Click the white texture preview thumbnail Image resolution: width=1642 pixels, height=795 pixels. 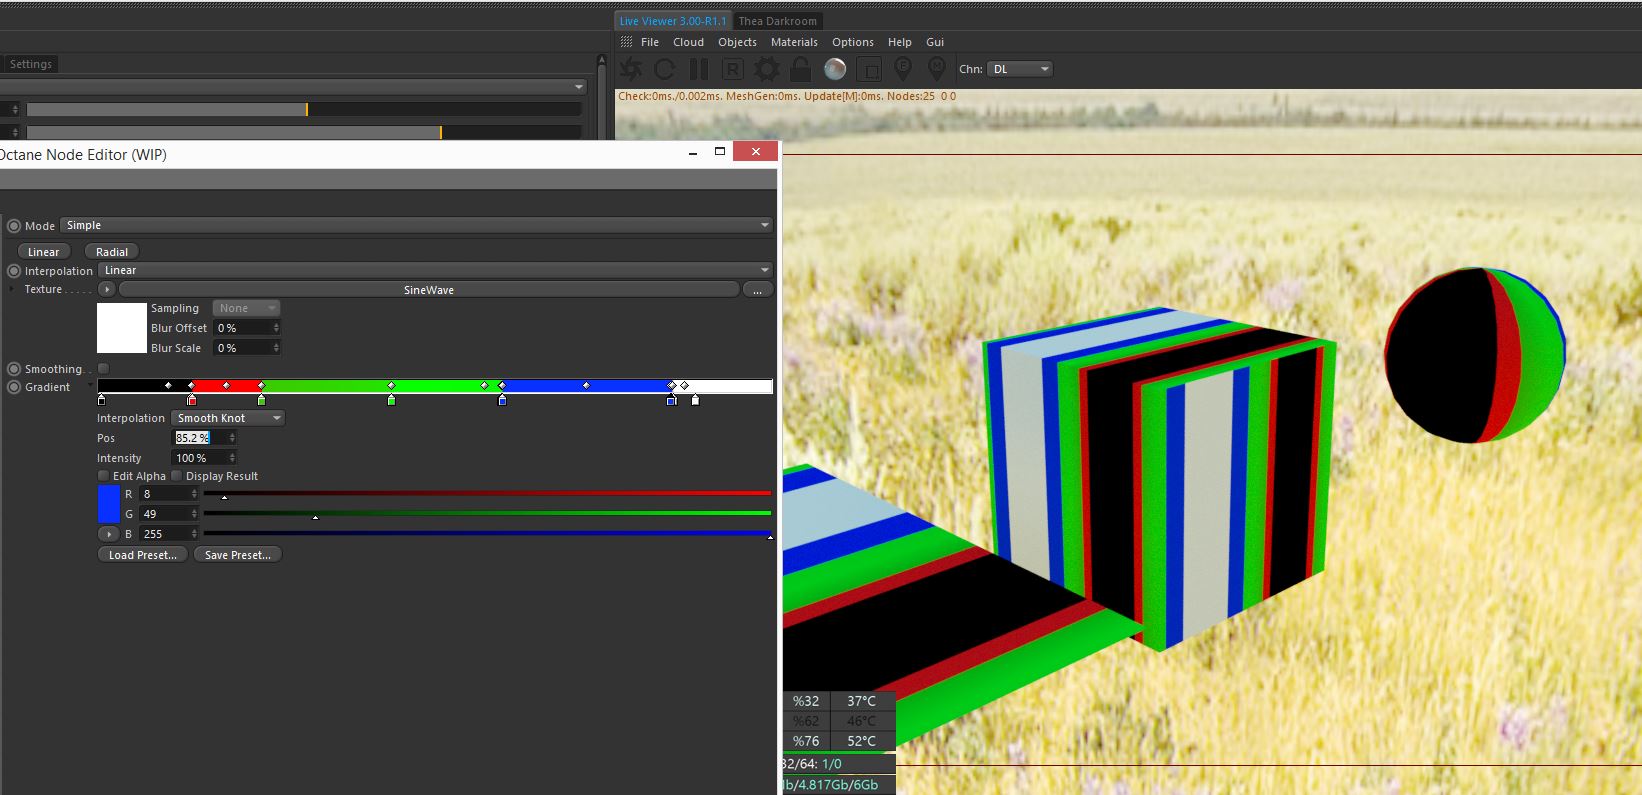click(x=122, y=328)
